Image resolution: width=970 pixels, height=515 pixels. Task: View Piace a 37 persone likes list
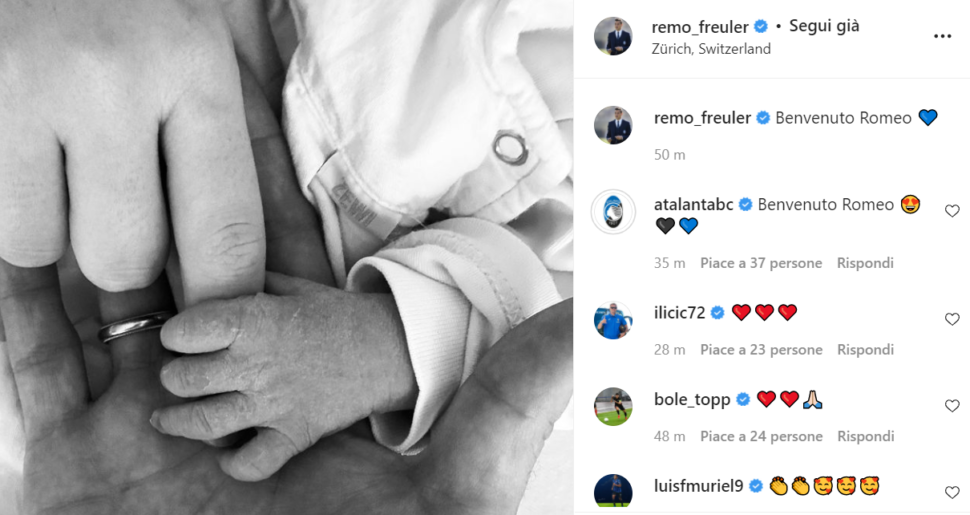point(761,263)
